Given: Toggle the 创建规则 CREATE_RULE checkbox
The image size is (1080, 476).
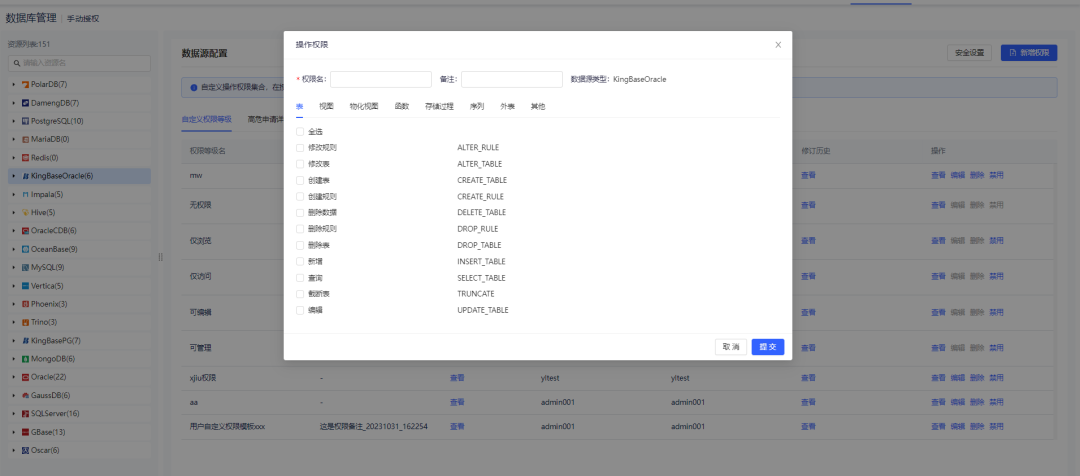Looking at the screenshot, I should 300,196.
